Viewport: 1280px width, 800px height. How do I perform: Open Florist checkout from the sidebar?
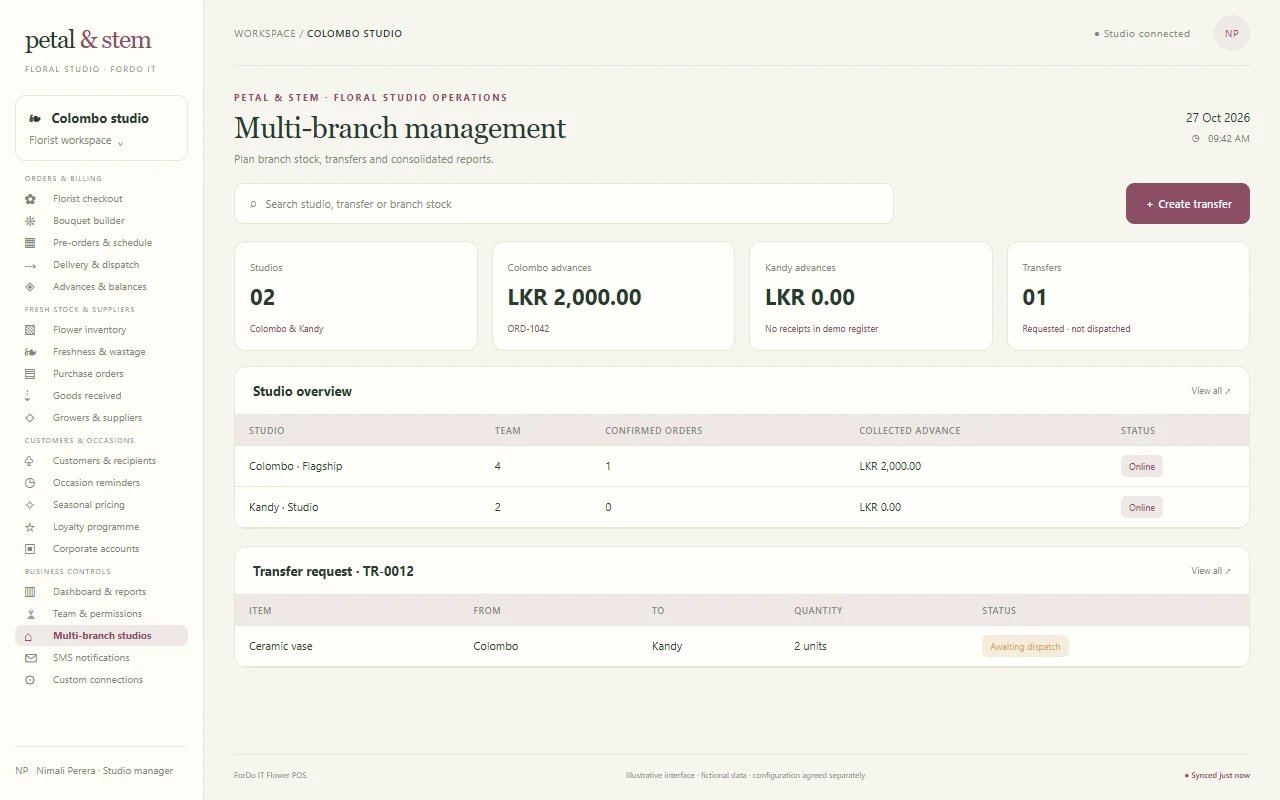[x=101, y=199]
